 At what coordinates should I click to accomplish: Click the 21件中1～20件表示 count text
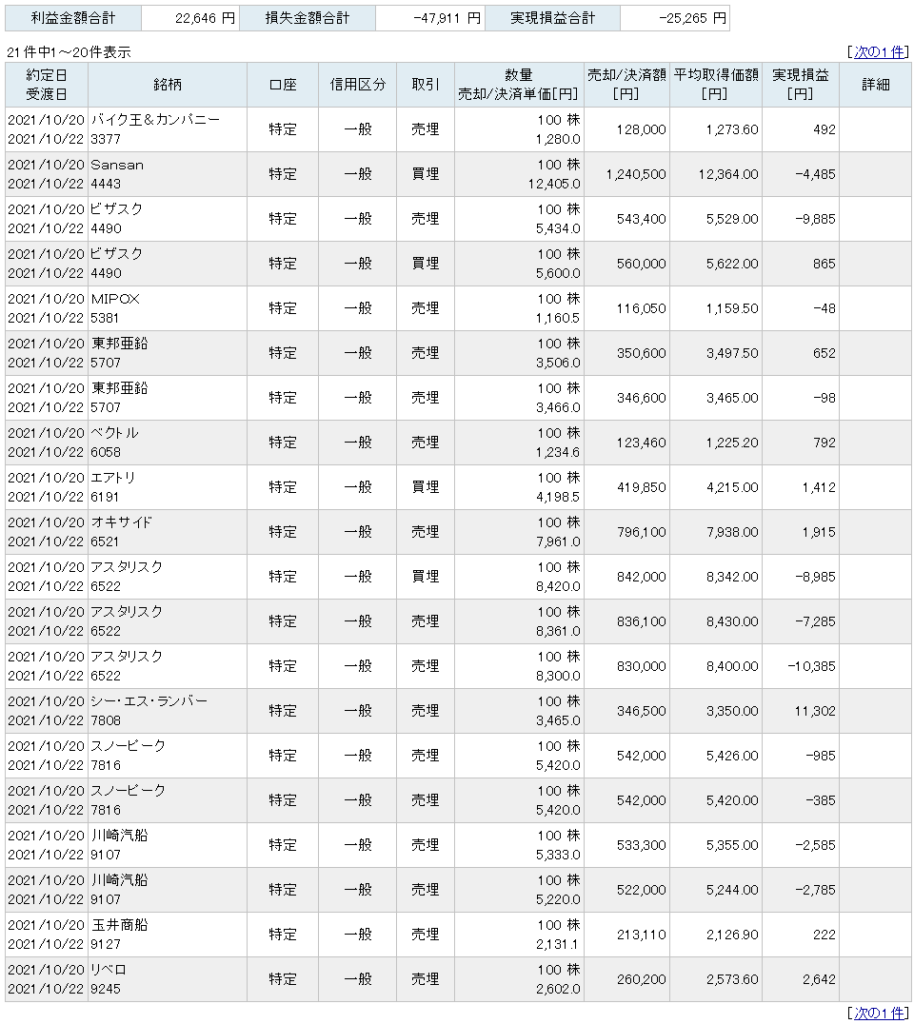pos(69,52)
